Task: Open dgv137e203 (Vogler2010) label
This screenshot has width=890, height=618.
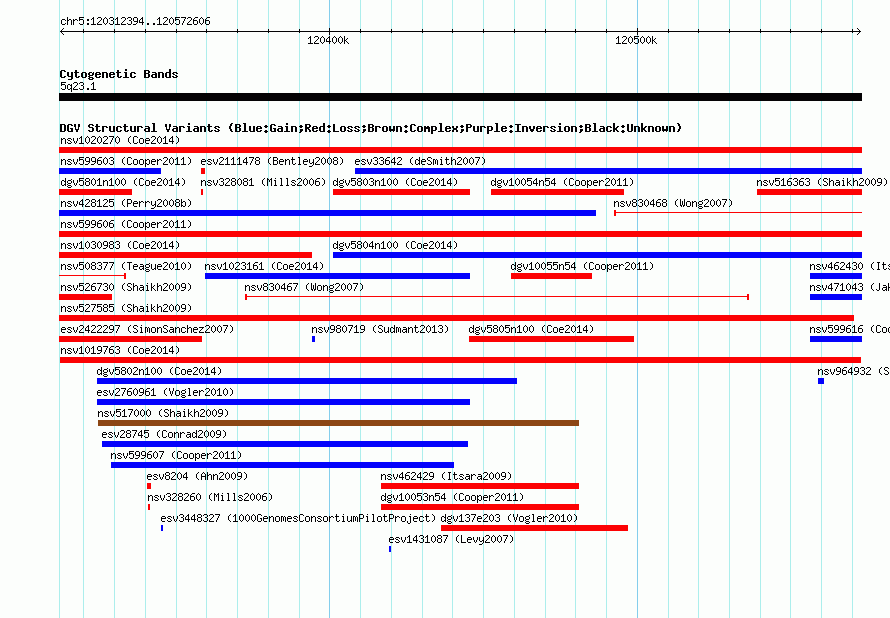Action: click(x=509, y=518)
